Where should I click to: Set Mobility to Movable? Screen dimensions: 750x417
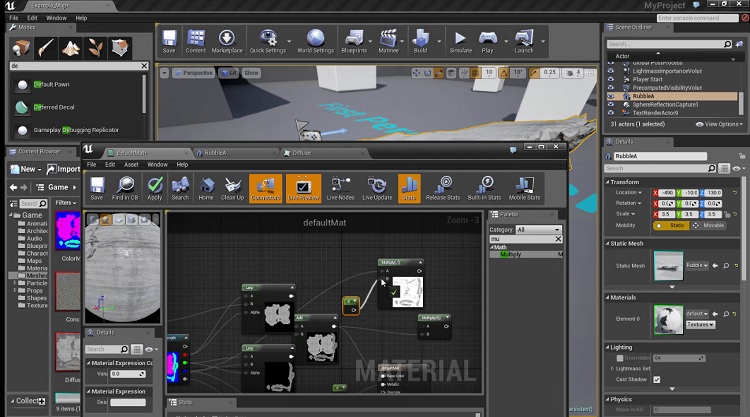707,225
